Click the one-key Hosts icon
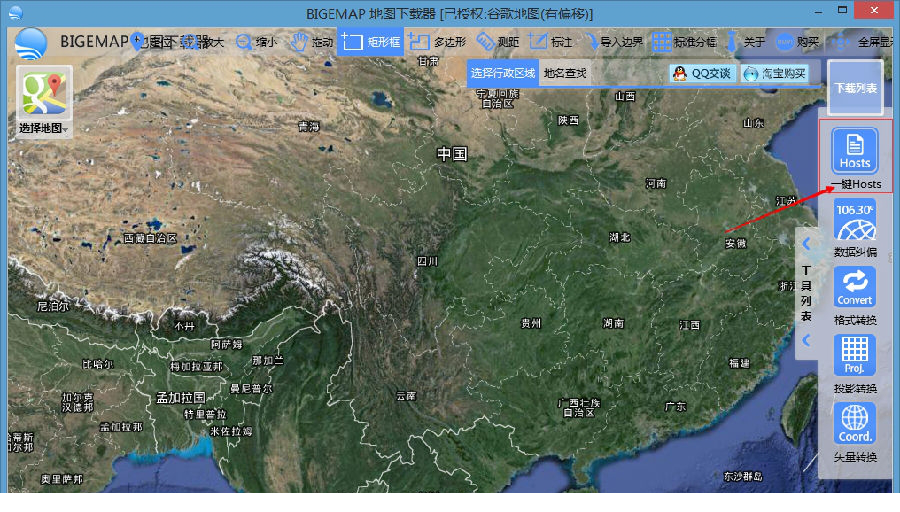 (x=855, y=150)
